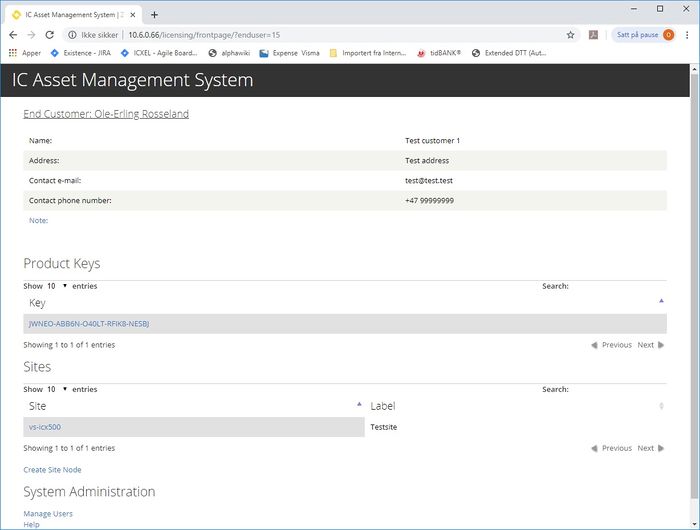This screenshot has width=700, height=530.
Task: Open the extension icon next to the star
Action: [x=593, y=35]
